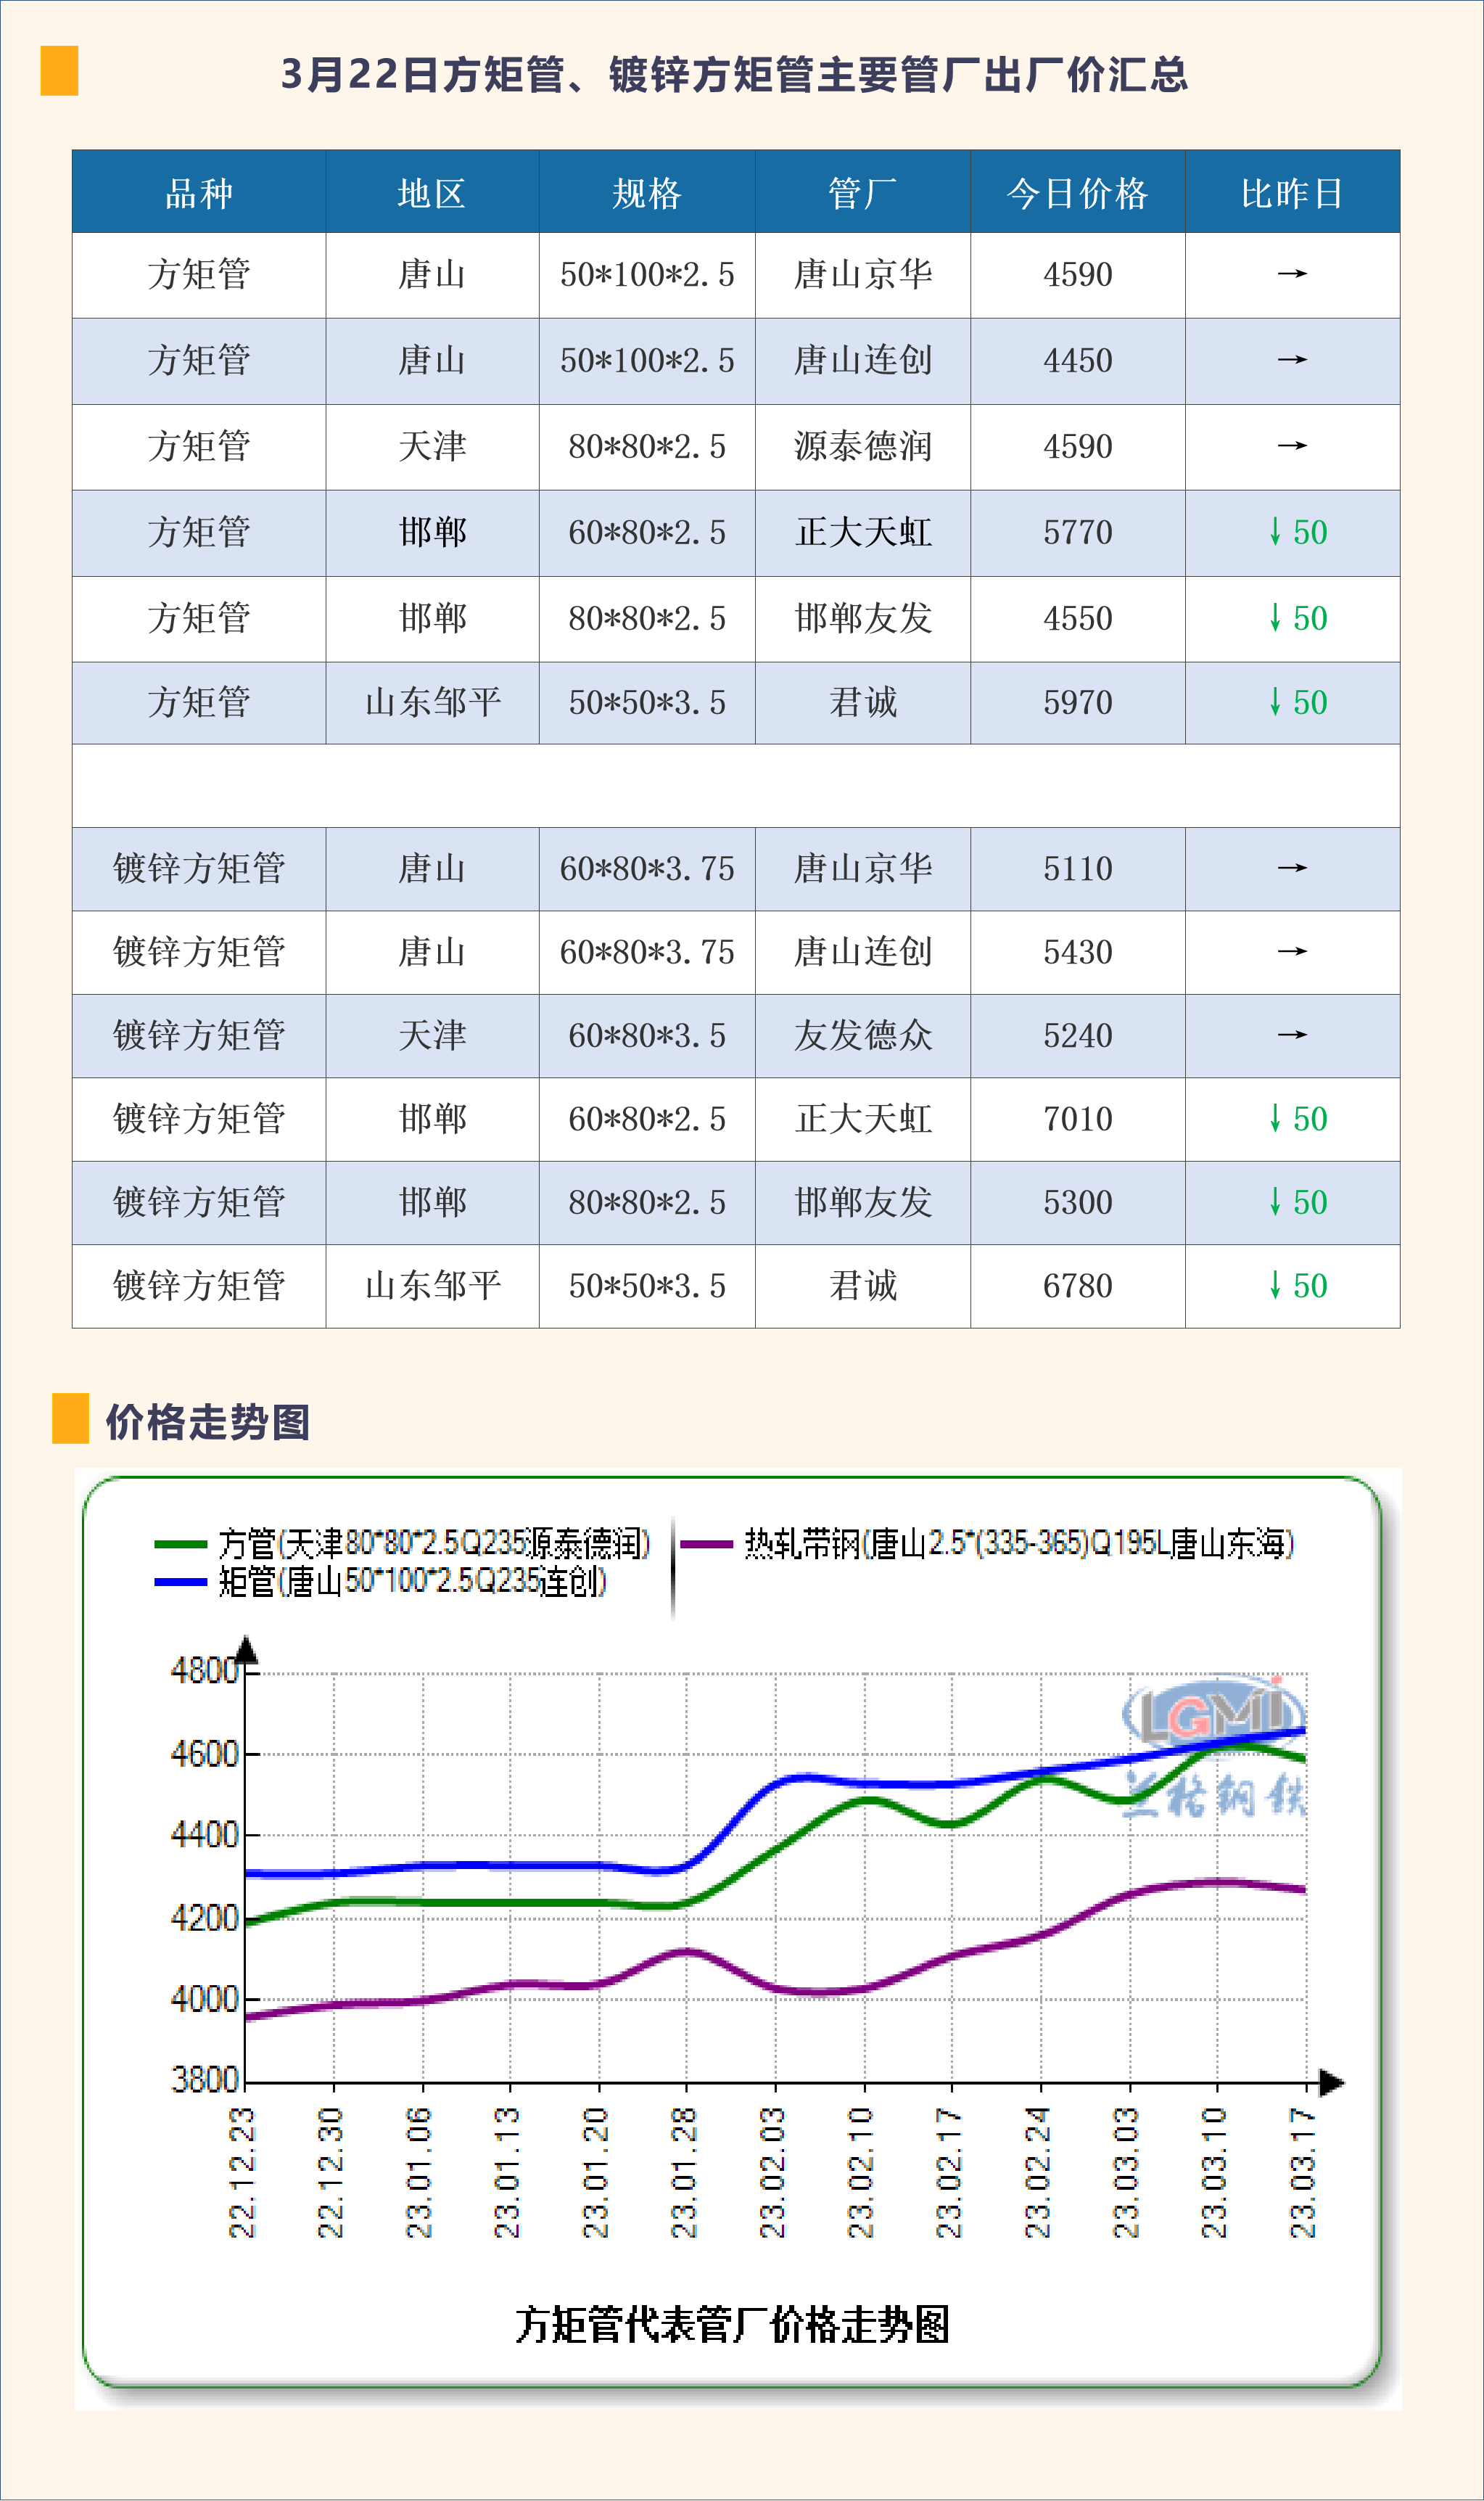
Task: Click the green down arrow for 君诚 5970
Action: click(1275, 702)
